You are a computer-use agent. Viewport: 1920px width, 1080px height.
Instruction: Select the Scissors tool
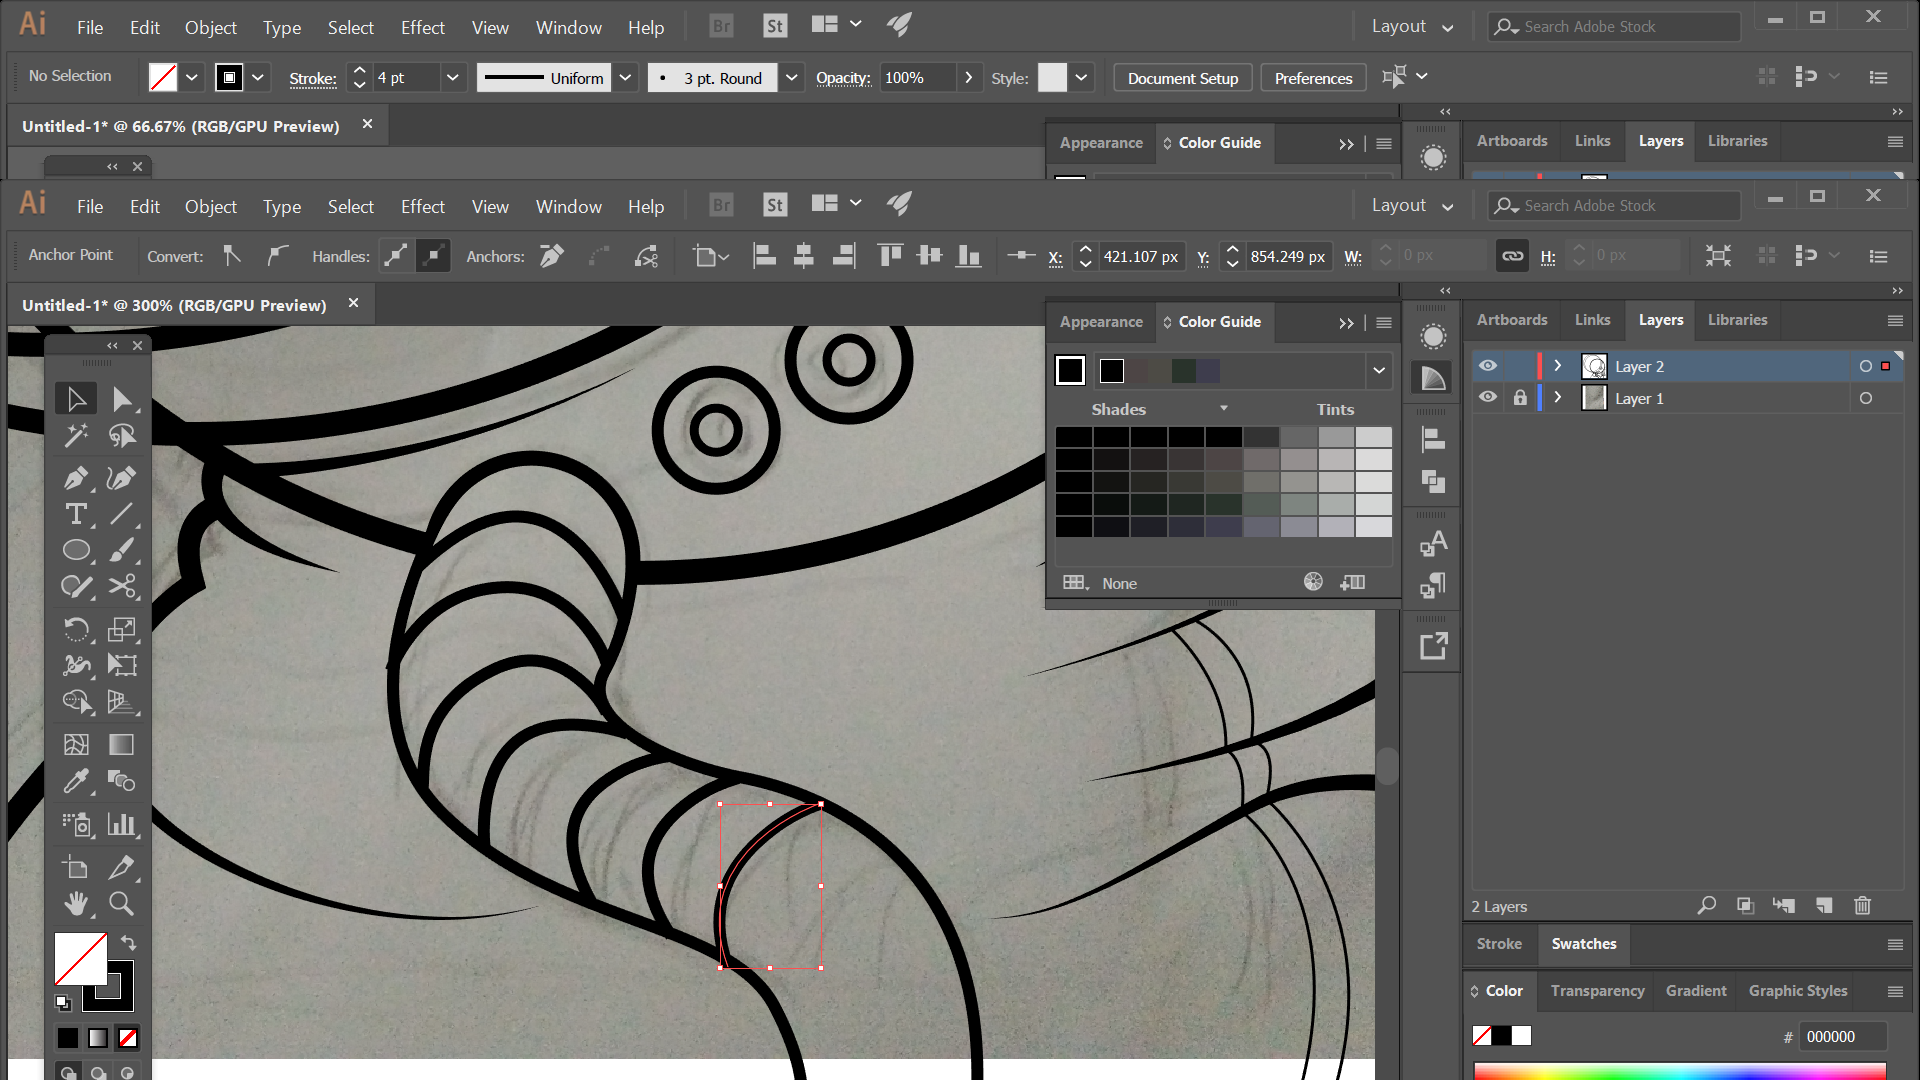tap(122, 586)
